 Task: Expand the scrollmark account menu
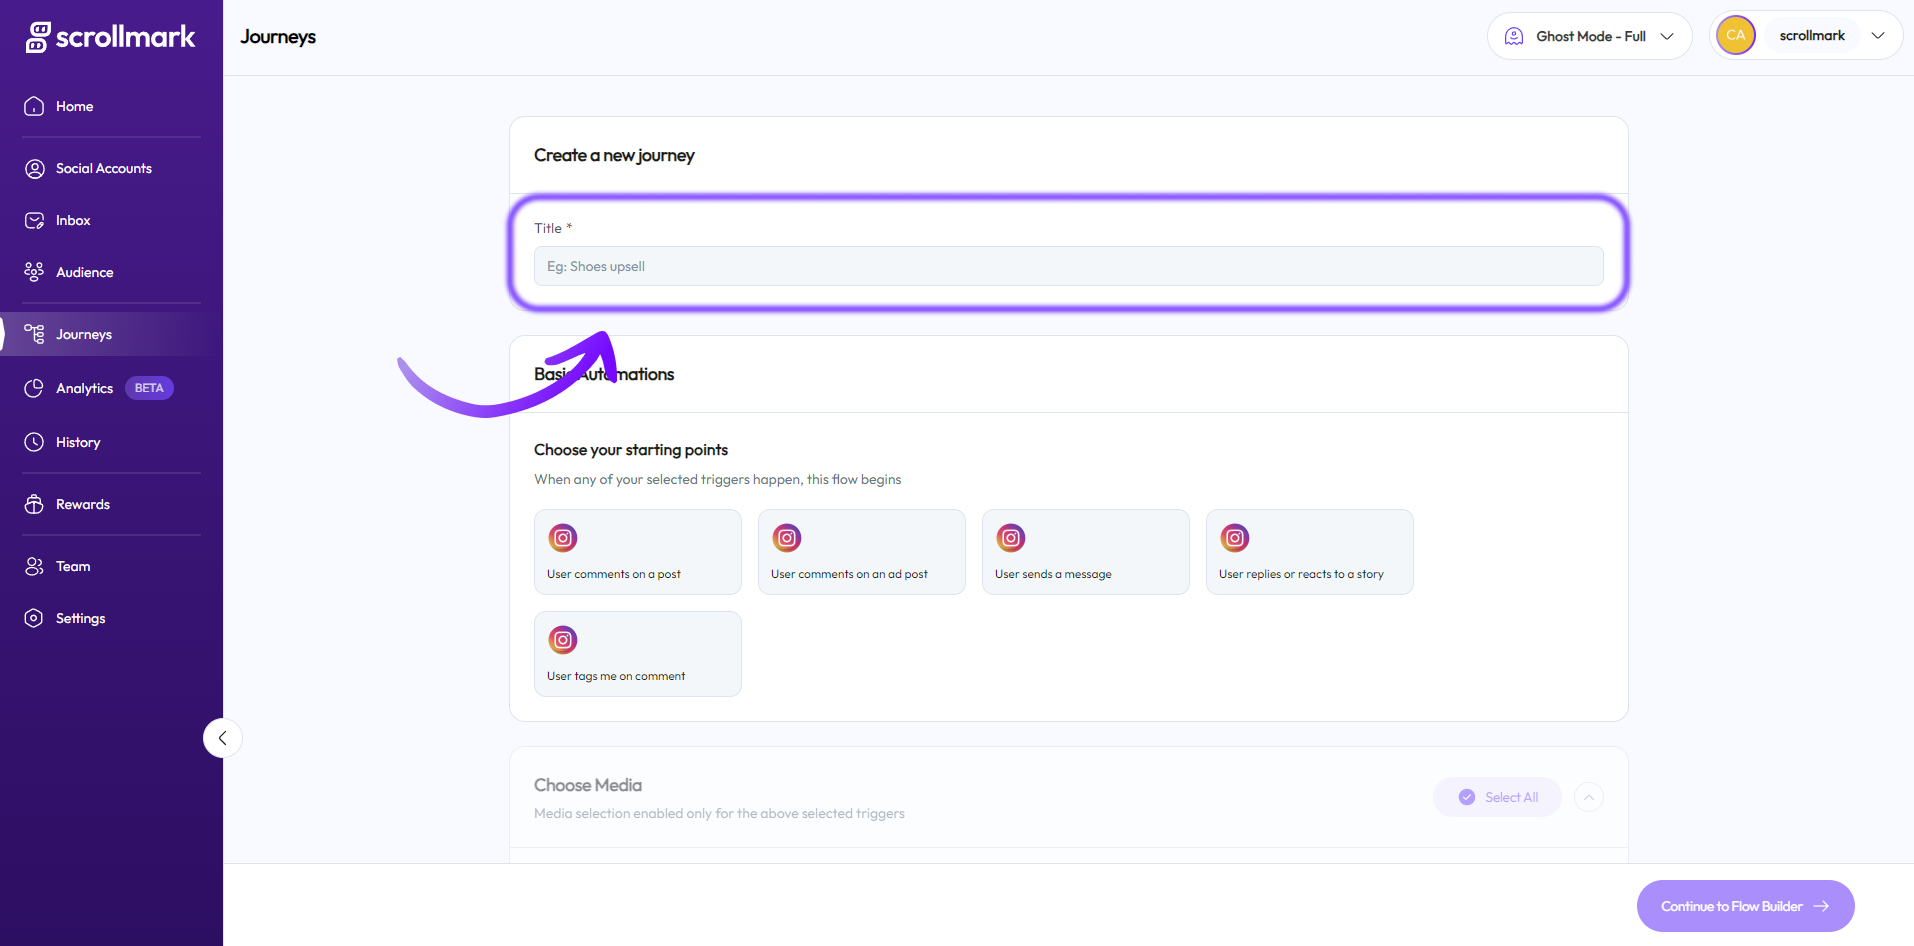click(1876, 36)
